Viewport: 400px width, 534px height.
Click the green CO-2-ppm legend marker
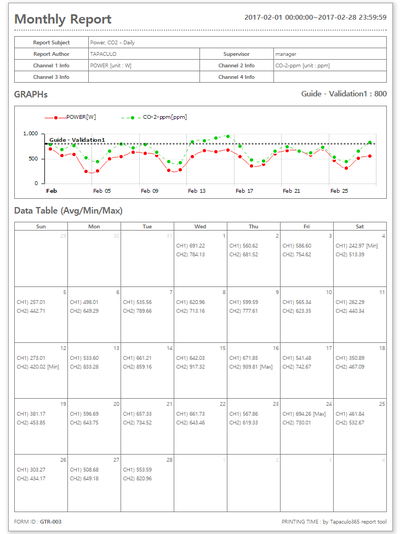(x=132, y=117)
